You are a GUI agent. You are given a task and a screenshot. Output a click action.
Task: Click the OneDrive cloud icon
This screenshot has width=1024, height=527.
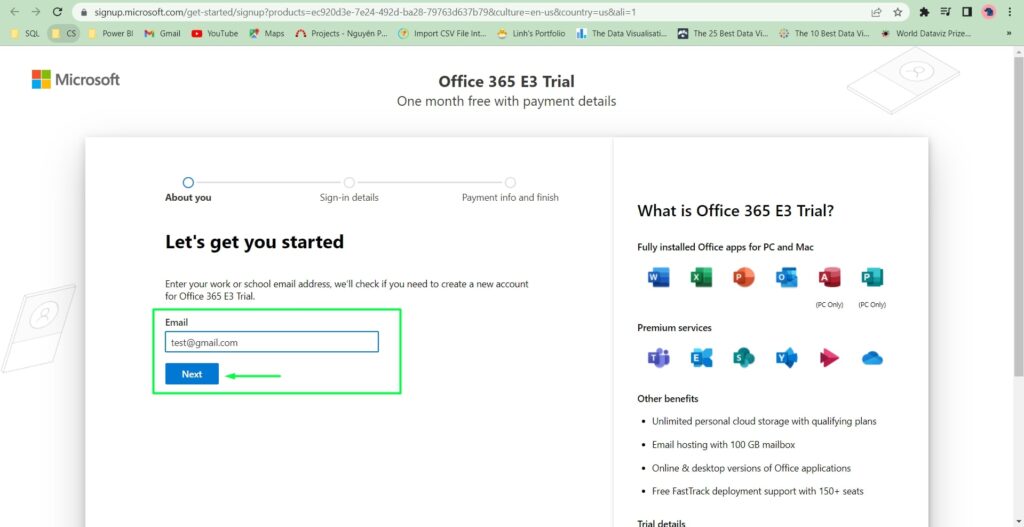872,358
